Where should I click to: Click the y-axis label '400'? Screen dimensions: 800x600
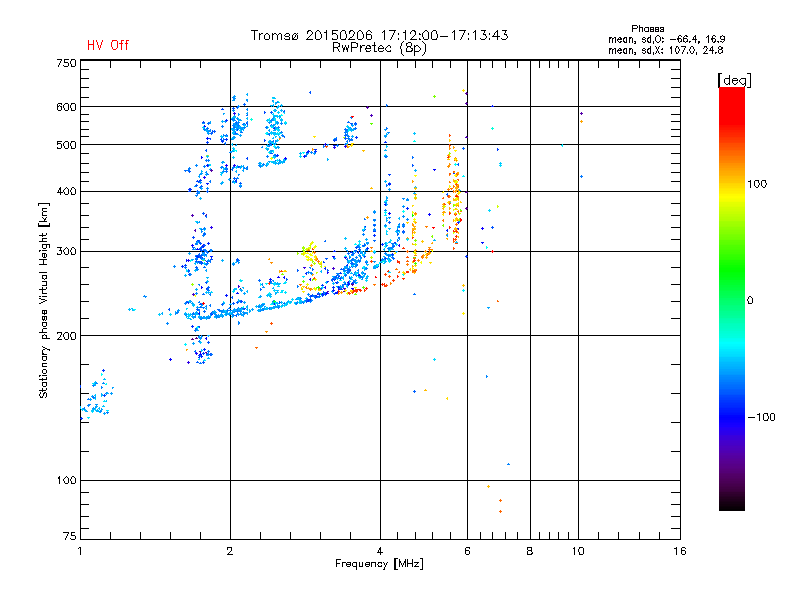coord(66,192)
